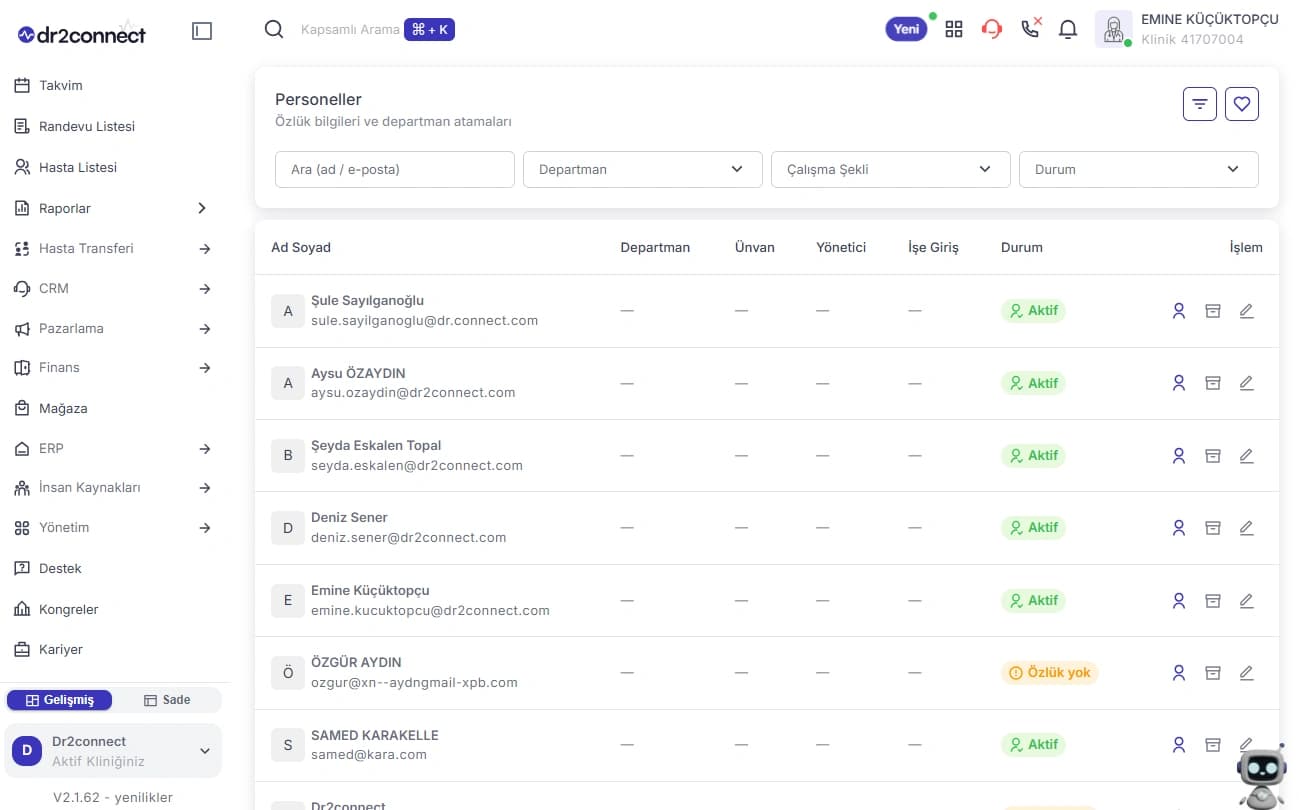Viewport: 1299px width, 810px height.
Task: Open profile icon for Deniz Sener
Action: coord(1179,527)
